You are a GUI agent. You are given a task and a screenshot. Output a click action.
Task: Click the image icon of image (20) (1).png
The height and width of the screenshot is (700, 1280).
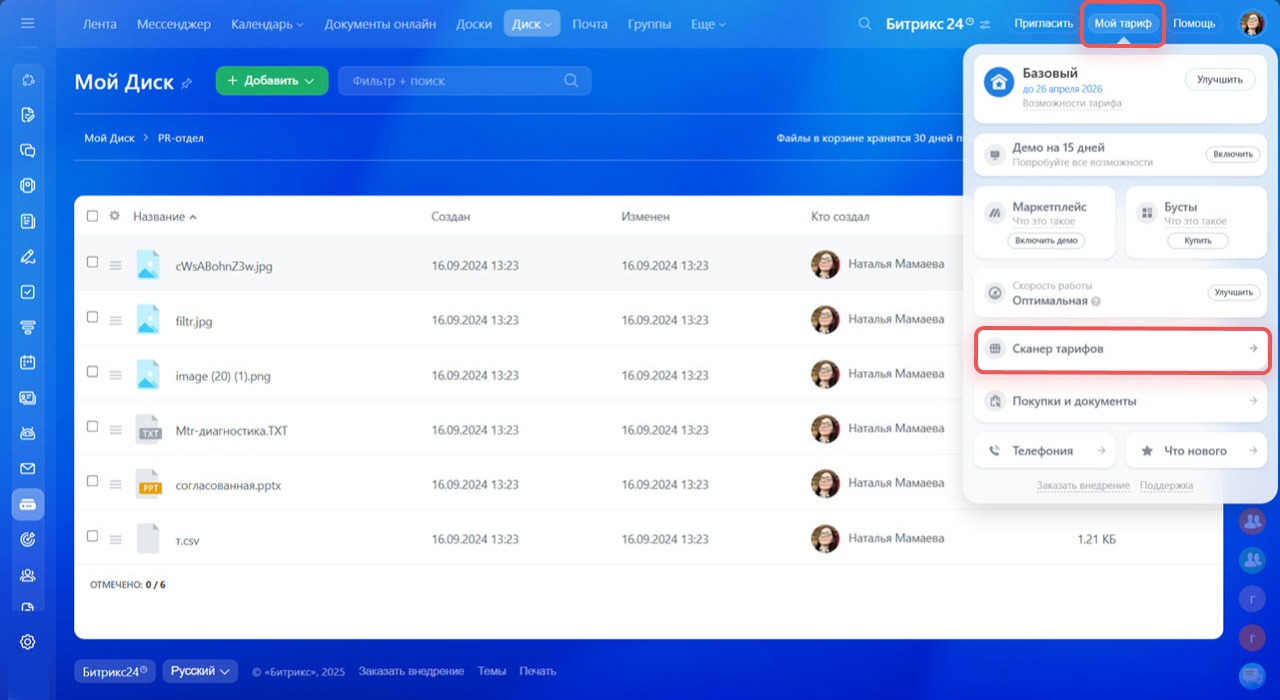point(148,374)
